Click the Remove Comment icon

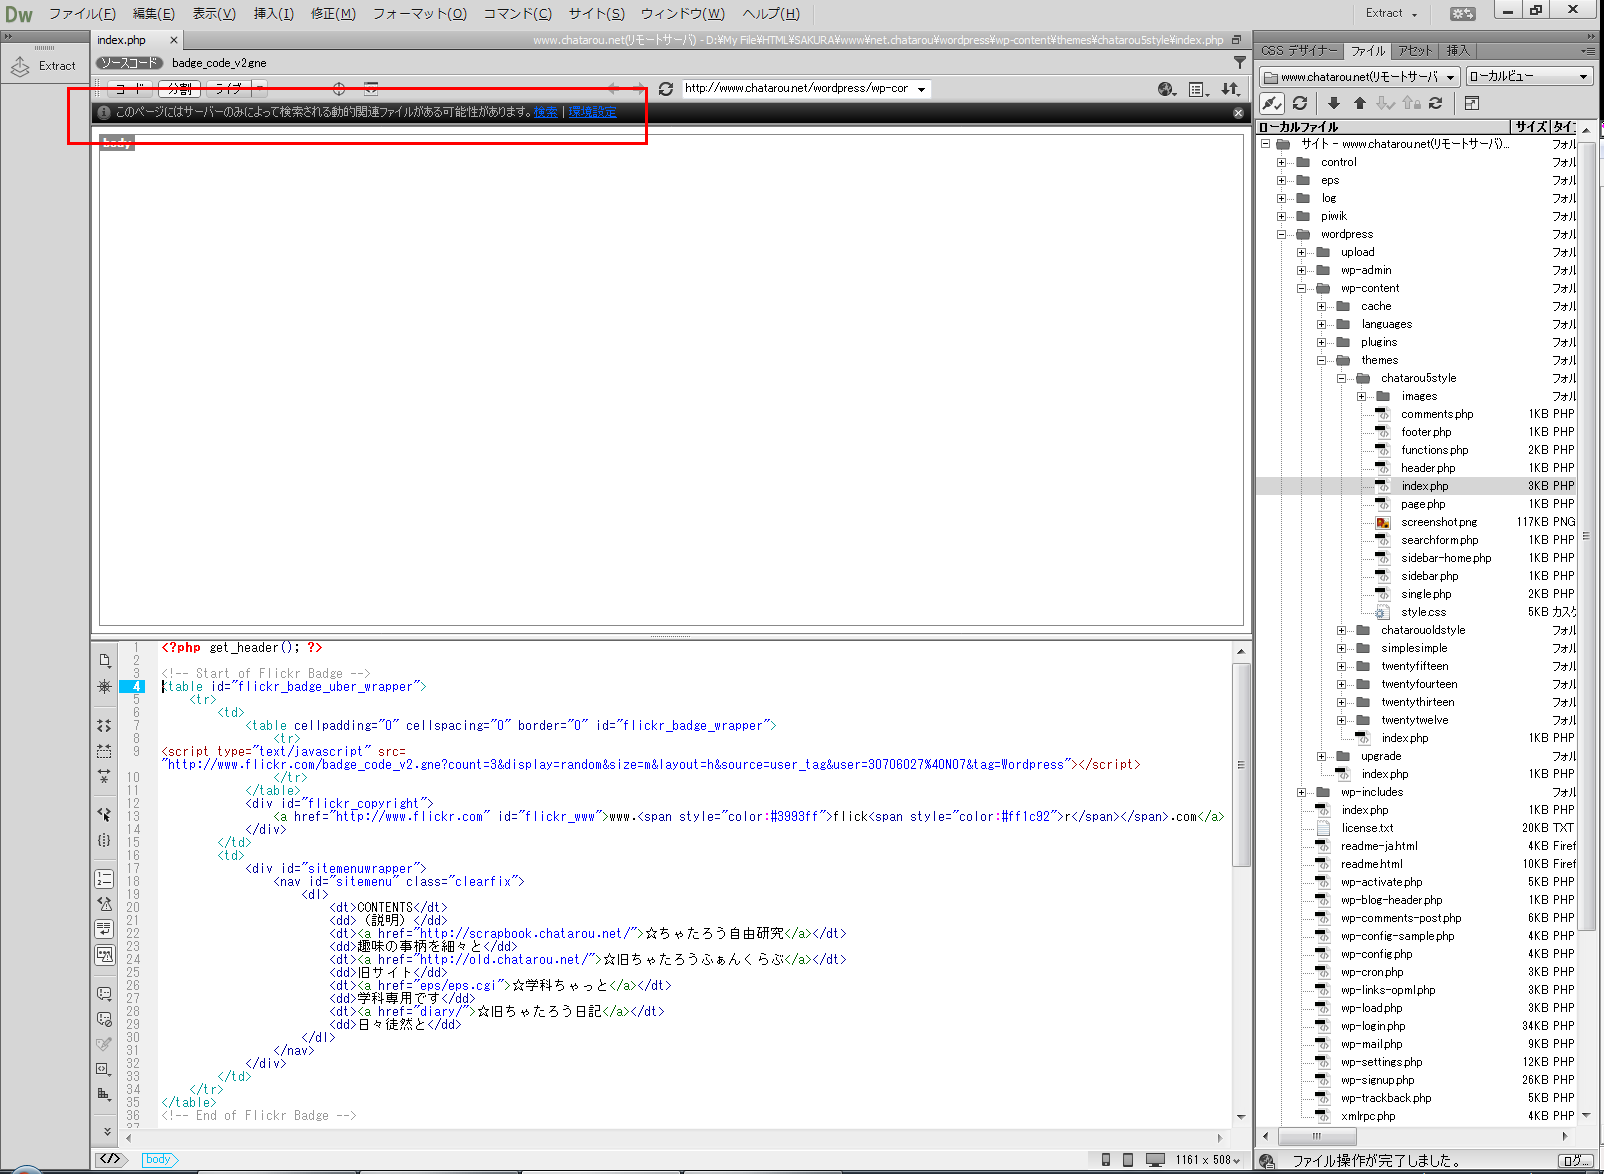105,1019
